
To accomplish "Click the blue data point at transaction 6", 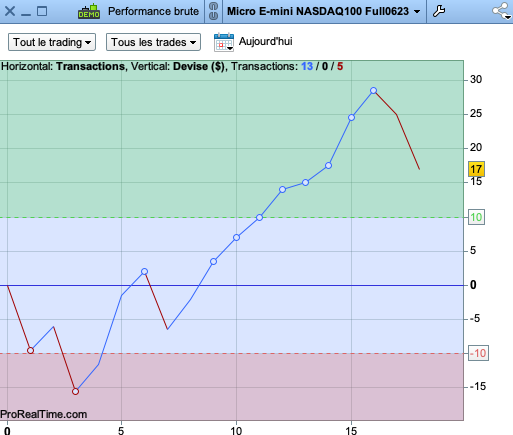I will 144,271.
